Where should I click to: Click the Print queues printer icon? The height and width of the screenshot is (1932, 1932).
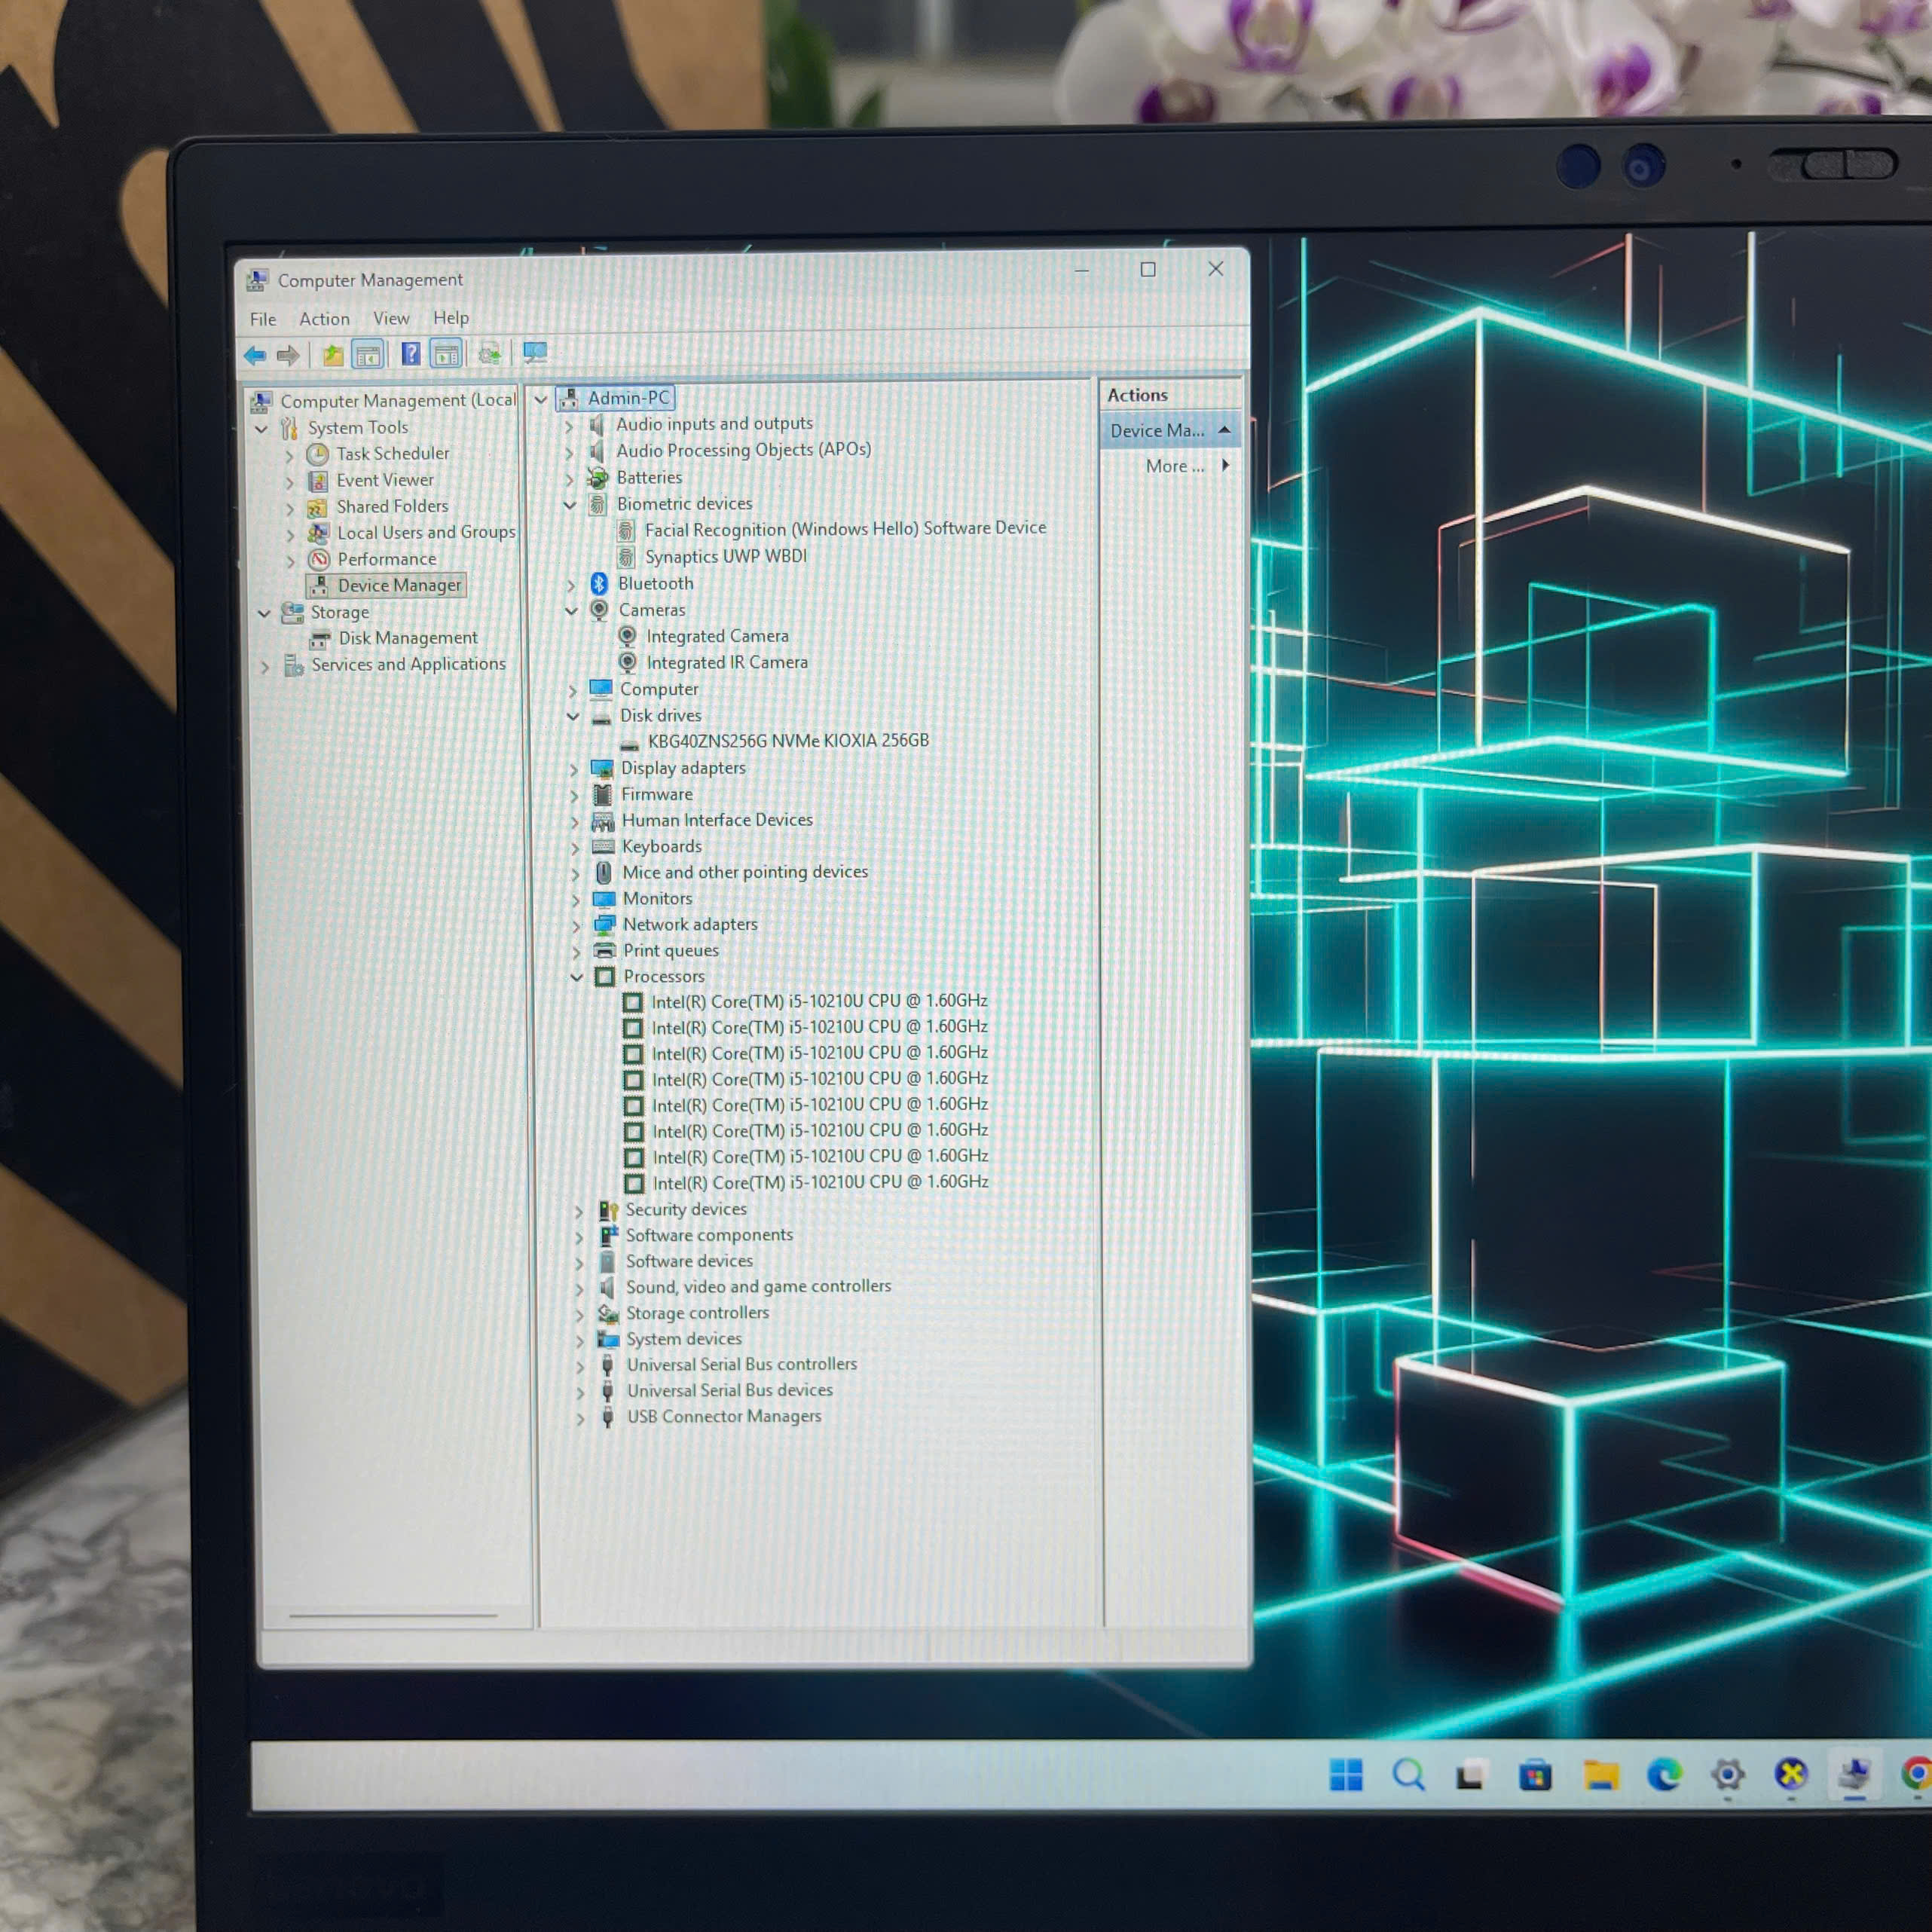tap(604, 951)
